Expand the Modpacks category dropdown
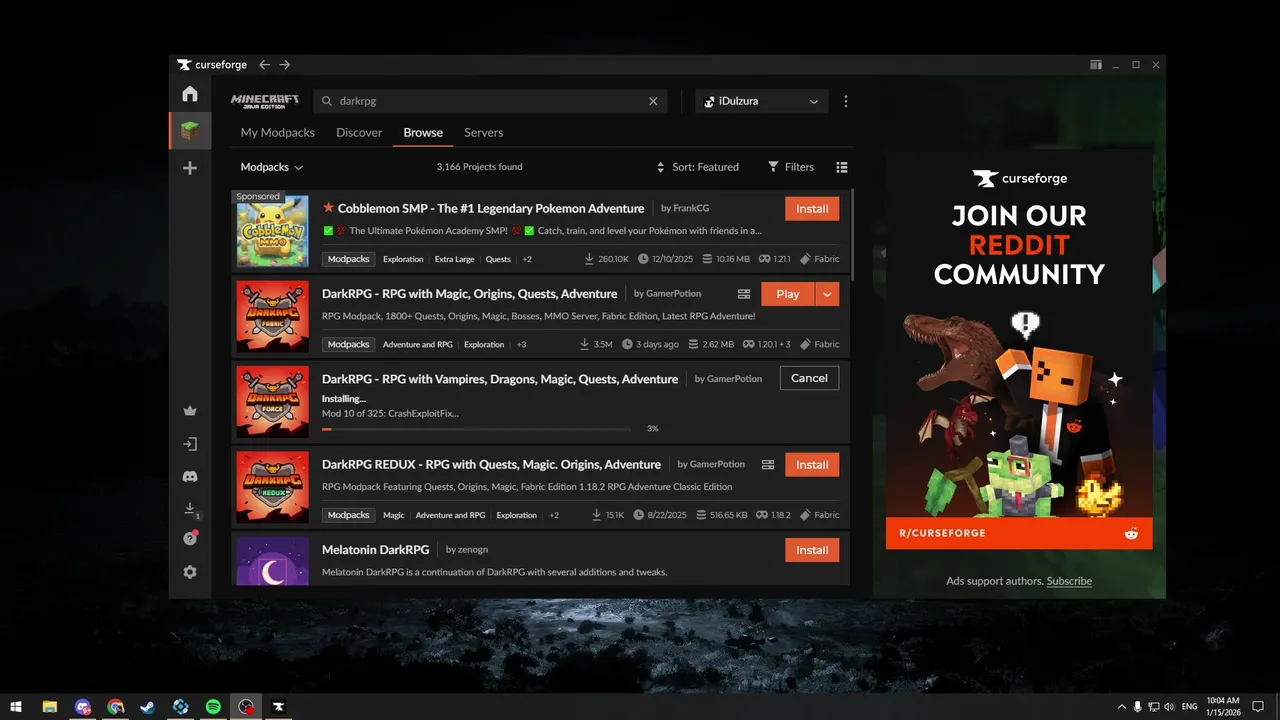The height and width of the screenshot is (720, 1280). pos(272,167)
